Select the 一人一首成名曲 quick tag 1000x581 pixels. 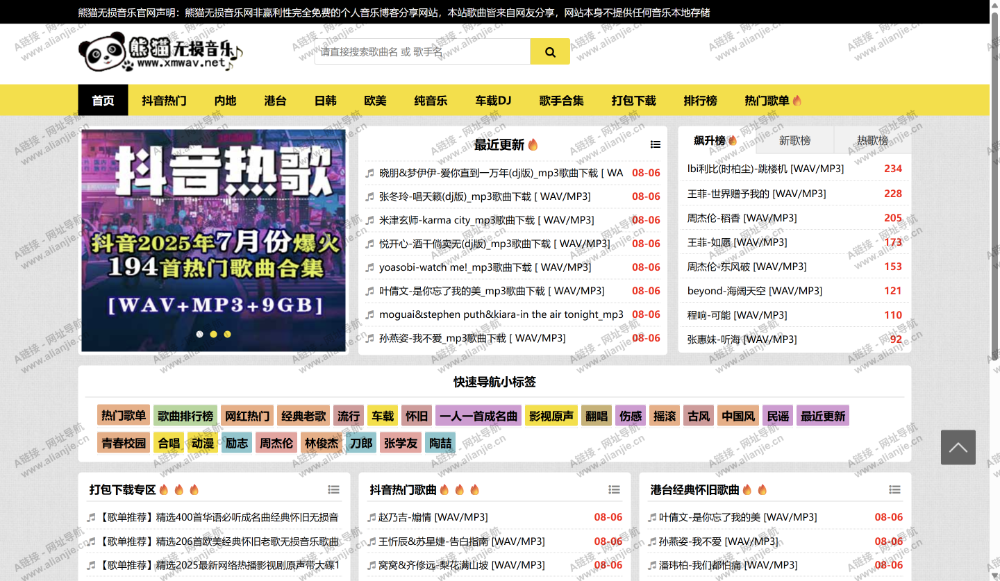478,416
